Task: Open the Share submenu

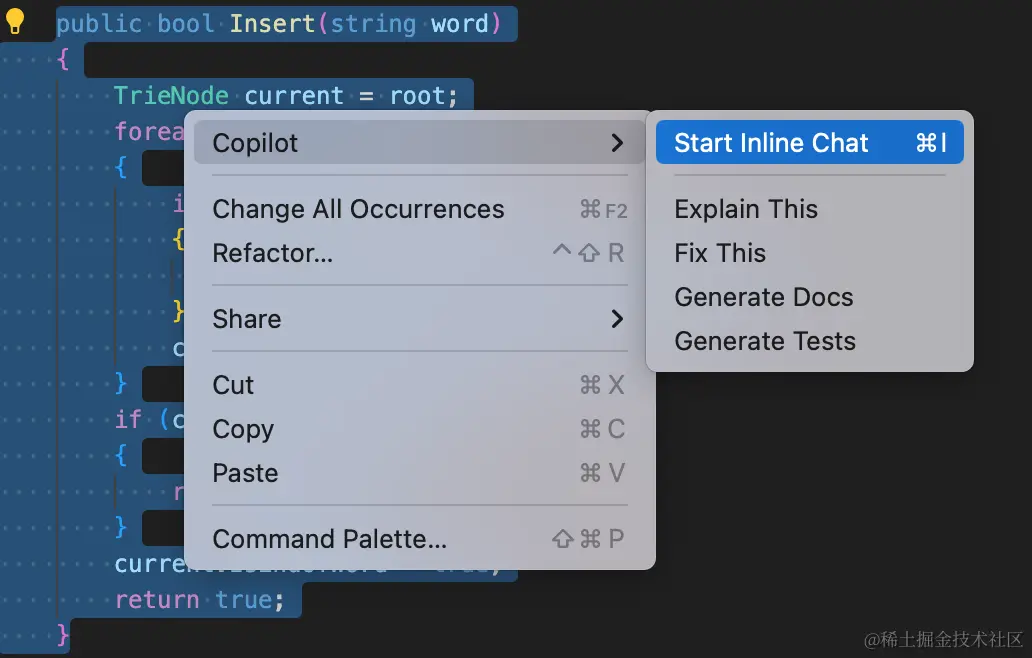Action: pos(247,319)
